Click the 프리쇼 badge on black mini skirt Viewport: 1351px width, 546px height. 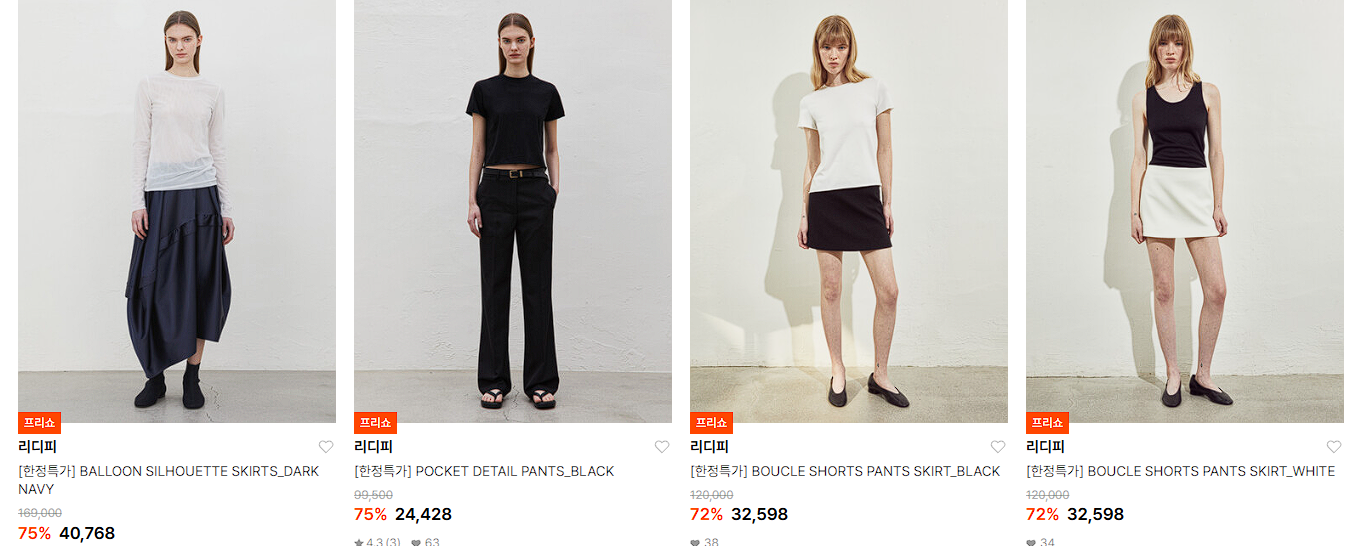[x=711, y=423]
